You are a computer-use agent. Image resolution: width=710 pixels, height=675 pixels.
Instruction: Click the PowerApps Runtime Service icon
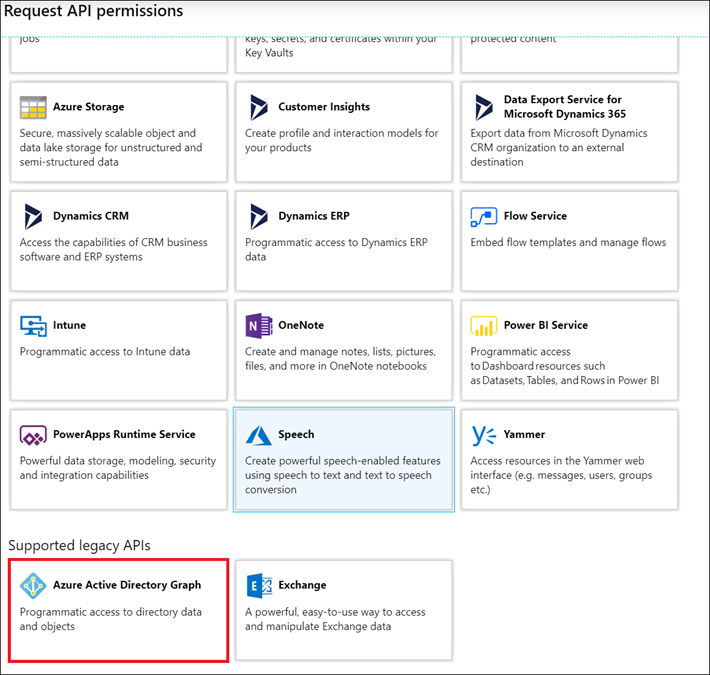[33, 435]
